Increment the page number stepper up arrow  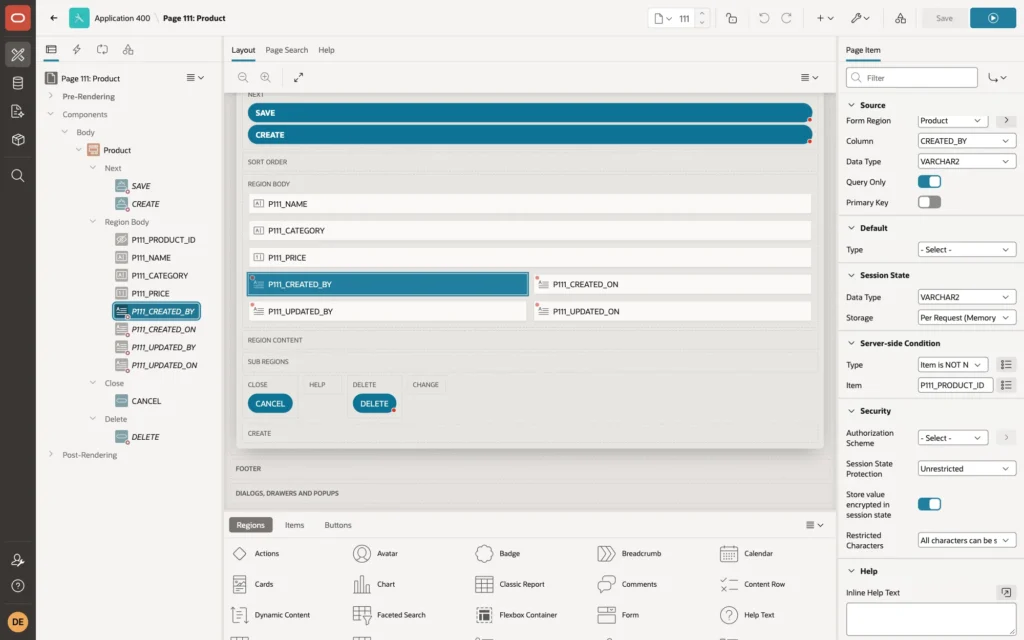click(702, 13)
